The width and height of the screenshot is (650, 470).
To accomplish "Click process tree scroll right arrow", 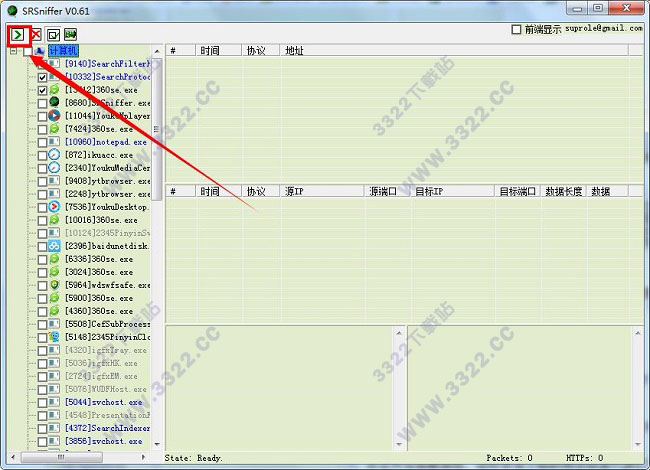I will tap(143, 457).
